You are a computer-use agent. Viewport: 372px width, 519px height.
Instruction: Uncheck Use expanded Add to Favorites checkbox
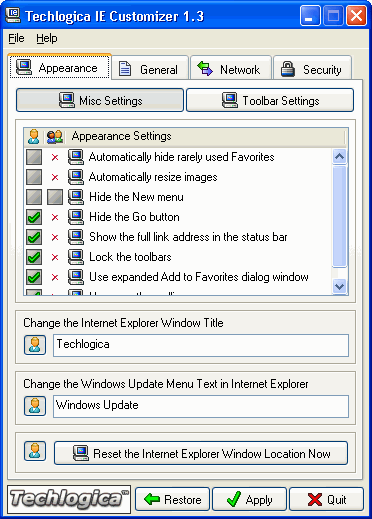[x=34, y=277]
